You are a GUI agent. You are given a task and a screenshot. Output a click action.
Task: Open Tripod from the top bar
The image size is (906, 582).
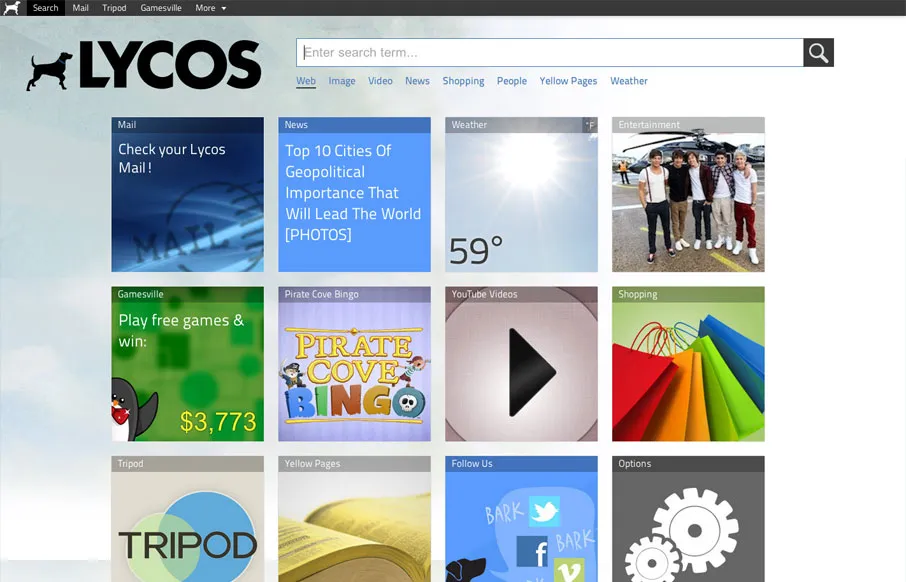[x=114, y=8]
